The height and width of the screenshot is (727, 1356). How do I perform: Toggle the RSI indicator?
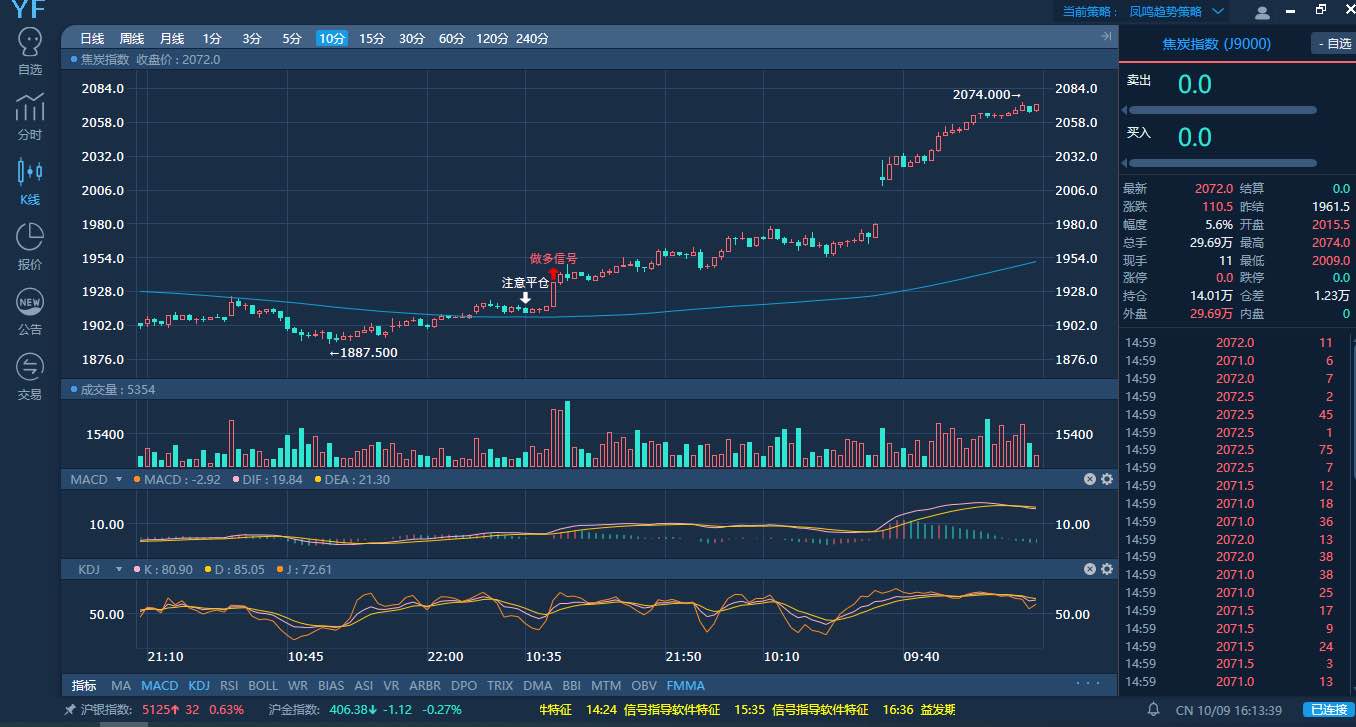(230, 686)
